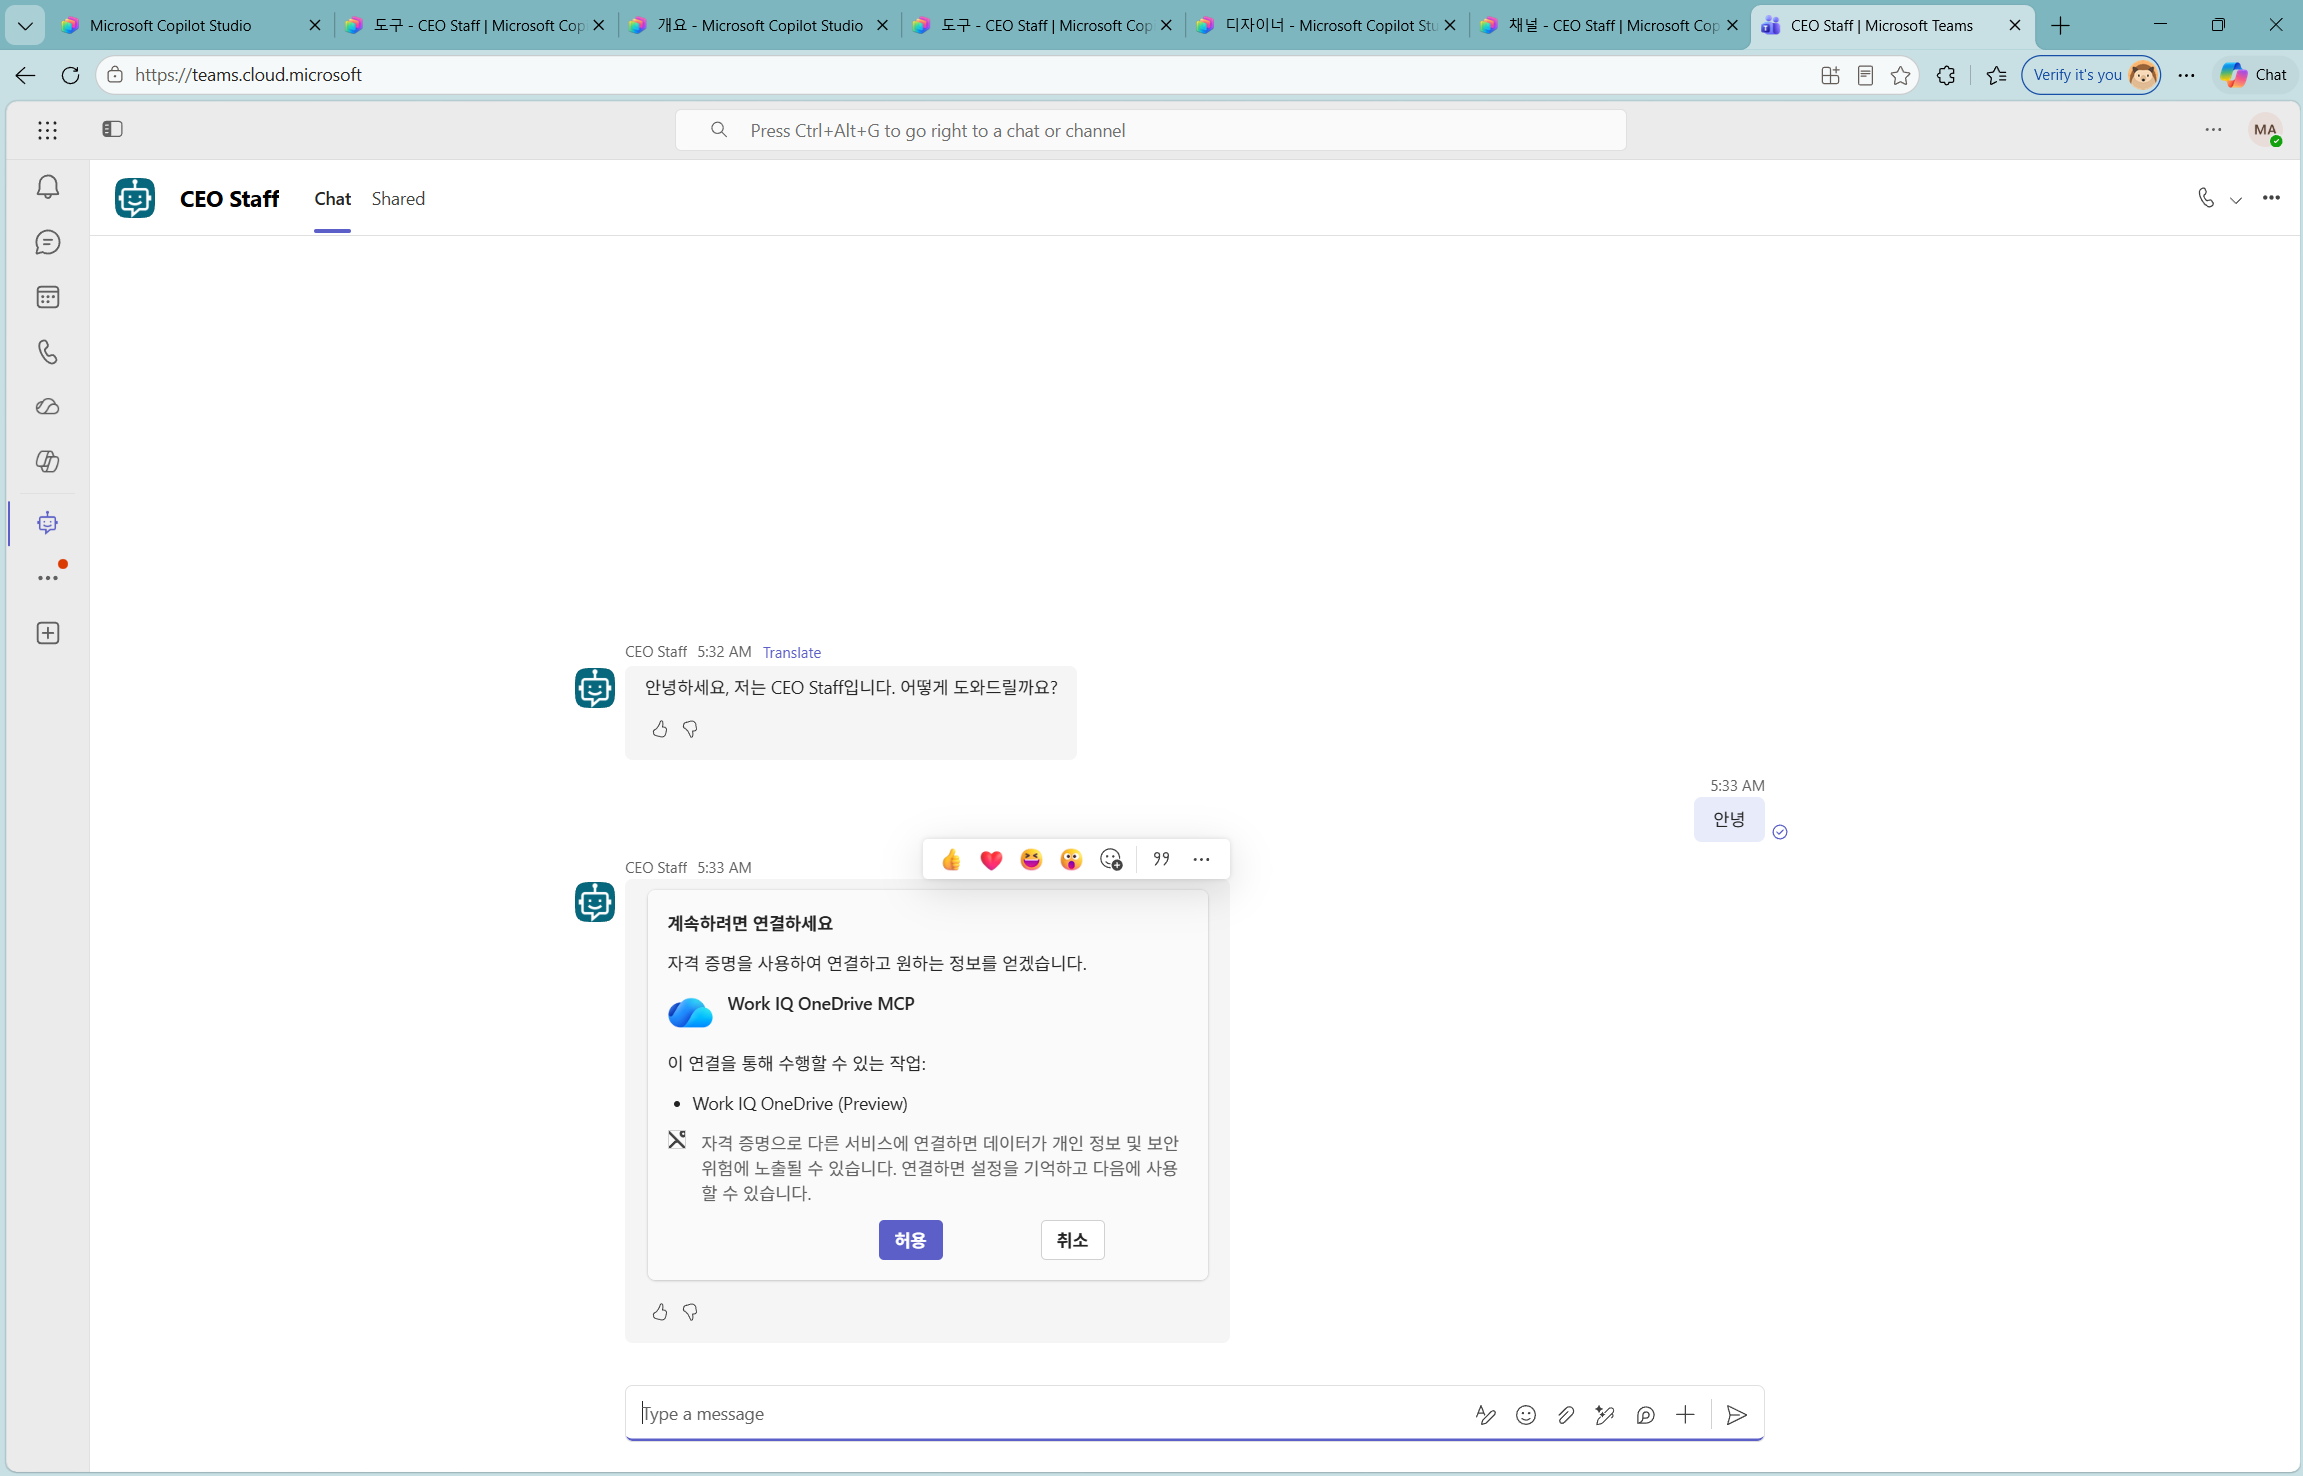Select the CEO Staff bot icon in sidebar
This screenshot has height=1476, width=2303.
[x=48, y=523]
